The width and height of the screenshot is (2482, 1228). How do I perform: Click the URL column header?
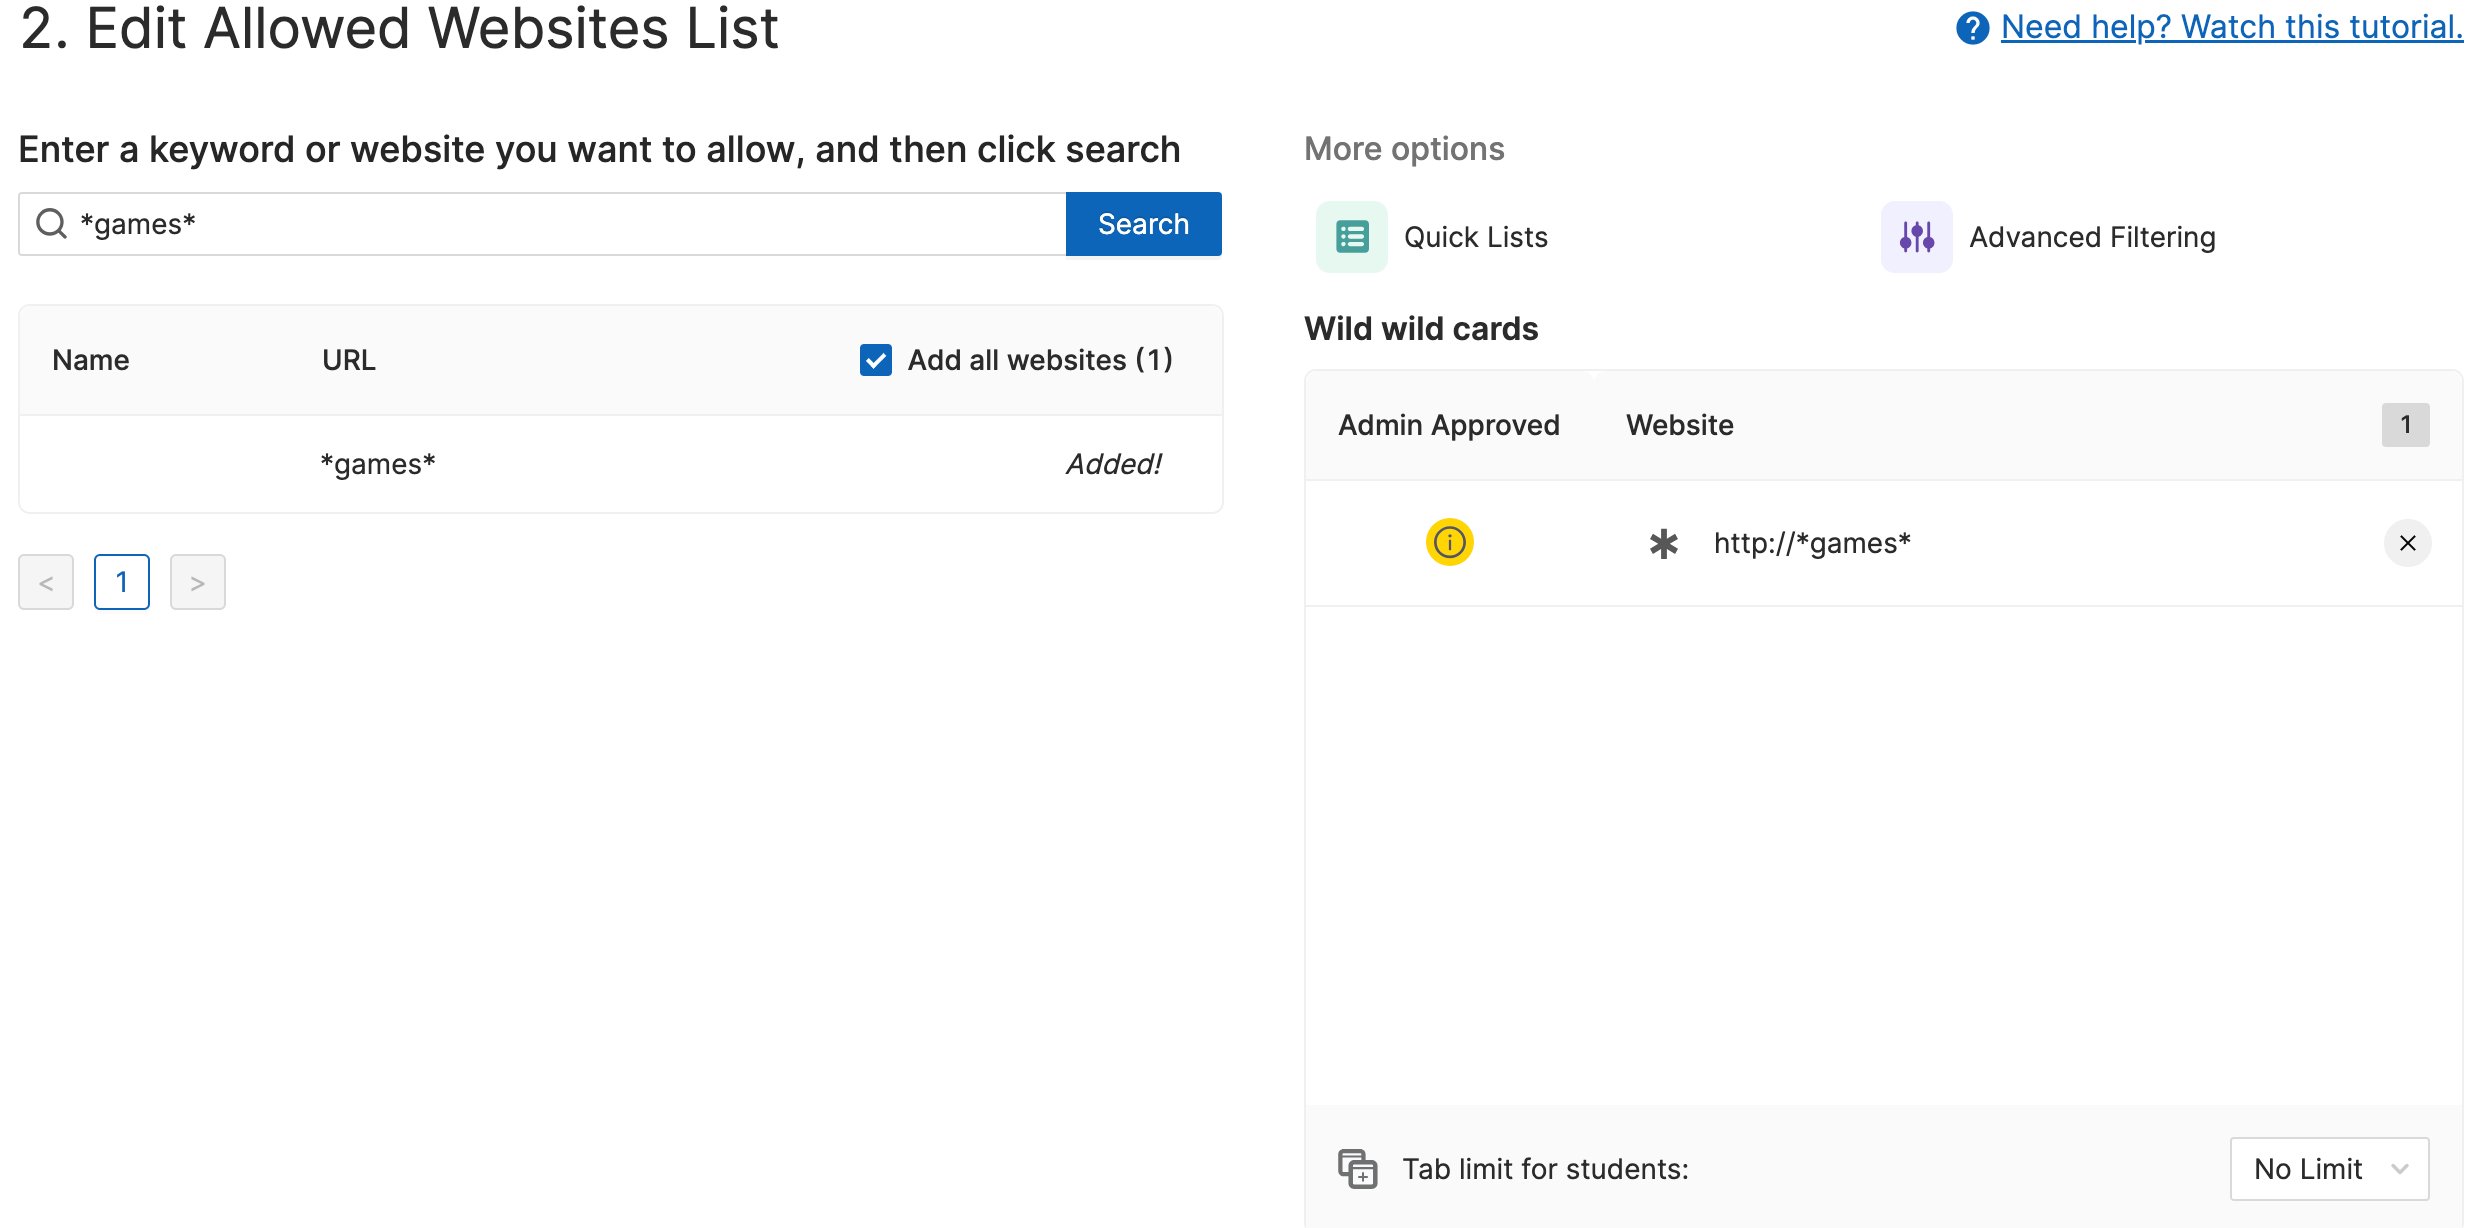349,360
